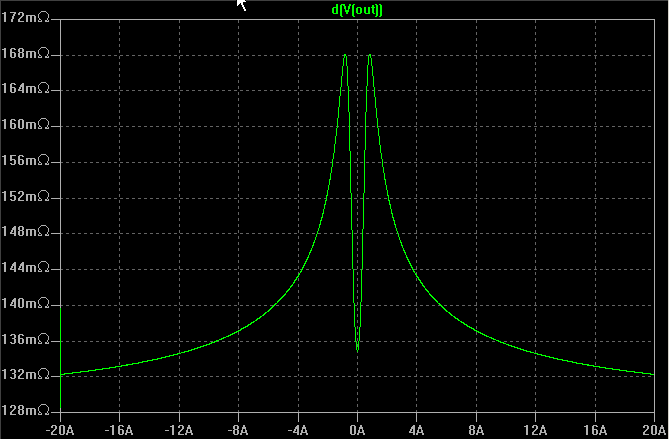This screenshot has width=669, height=439.
Task: Click the 144mΩ vertical axis label
Action: [x=26, y=268]
